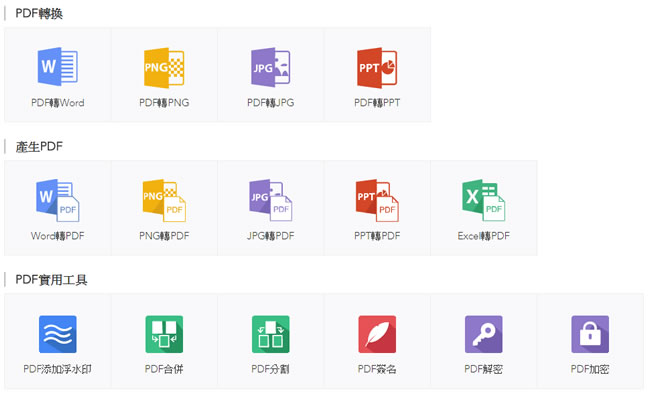The image size is (650, 395).
Task: Choose the Excel轉PDF green icon
Action: [x=484, y=200]
